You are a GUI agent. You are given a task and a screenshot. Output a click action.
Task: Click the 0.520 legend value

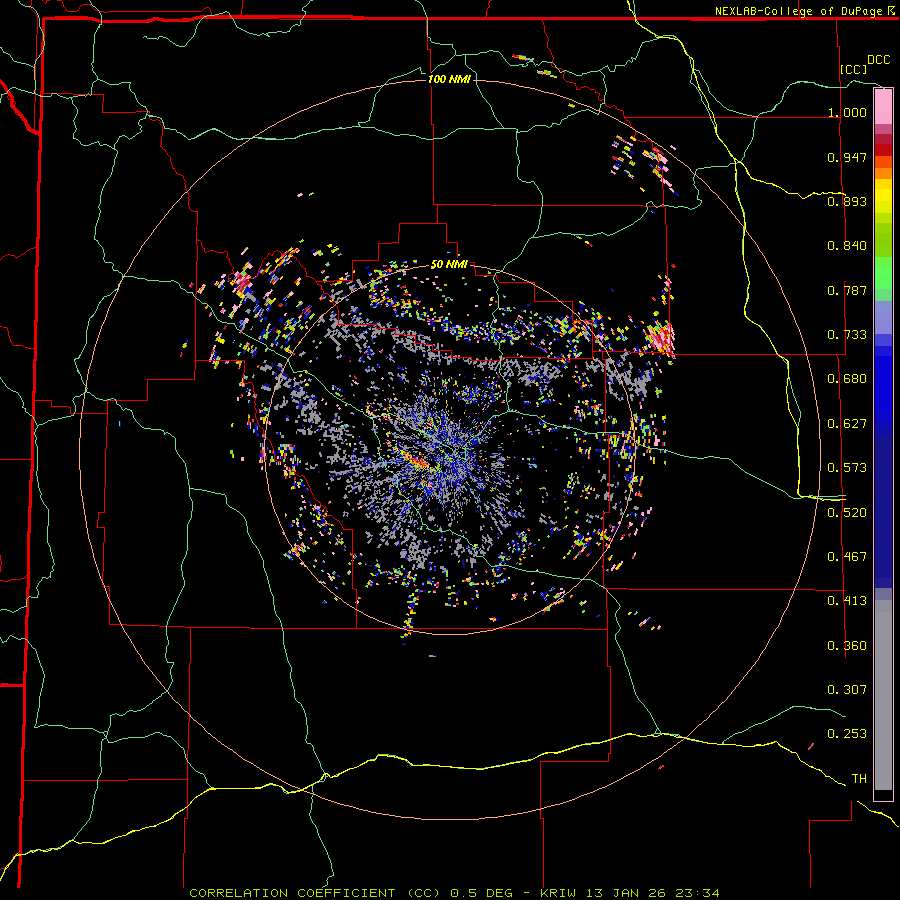coord(847,513)
